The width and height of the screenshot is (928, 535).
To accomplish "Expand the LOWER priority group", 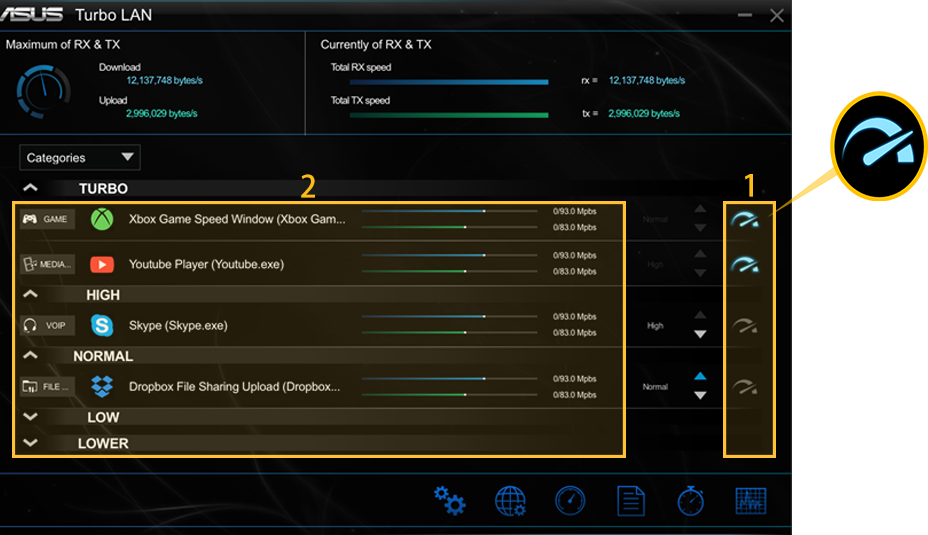I will pos(30,443).
